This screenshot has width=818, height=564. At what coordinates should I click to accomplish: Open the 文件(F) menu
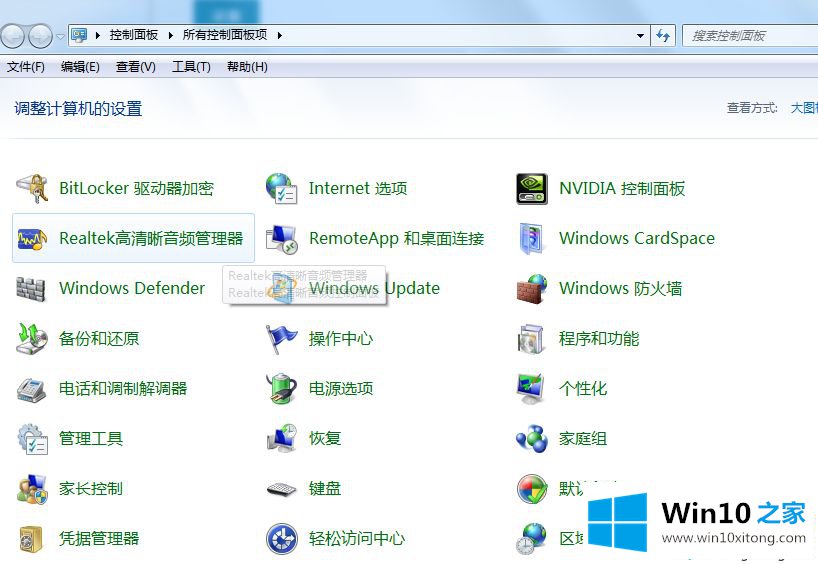26,67
